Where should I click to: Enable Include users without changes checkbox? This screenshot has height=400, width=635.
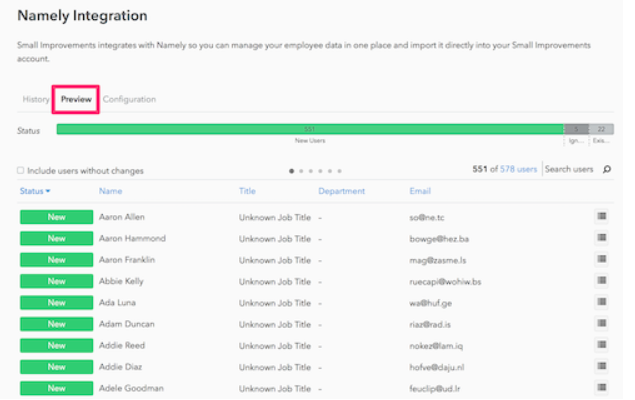point(20,170)
